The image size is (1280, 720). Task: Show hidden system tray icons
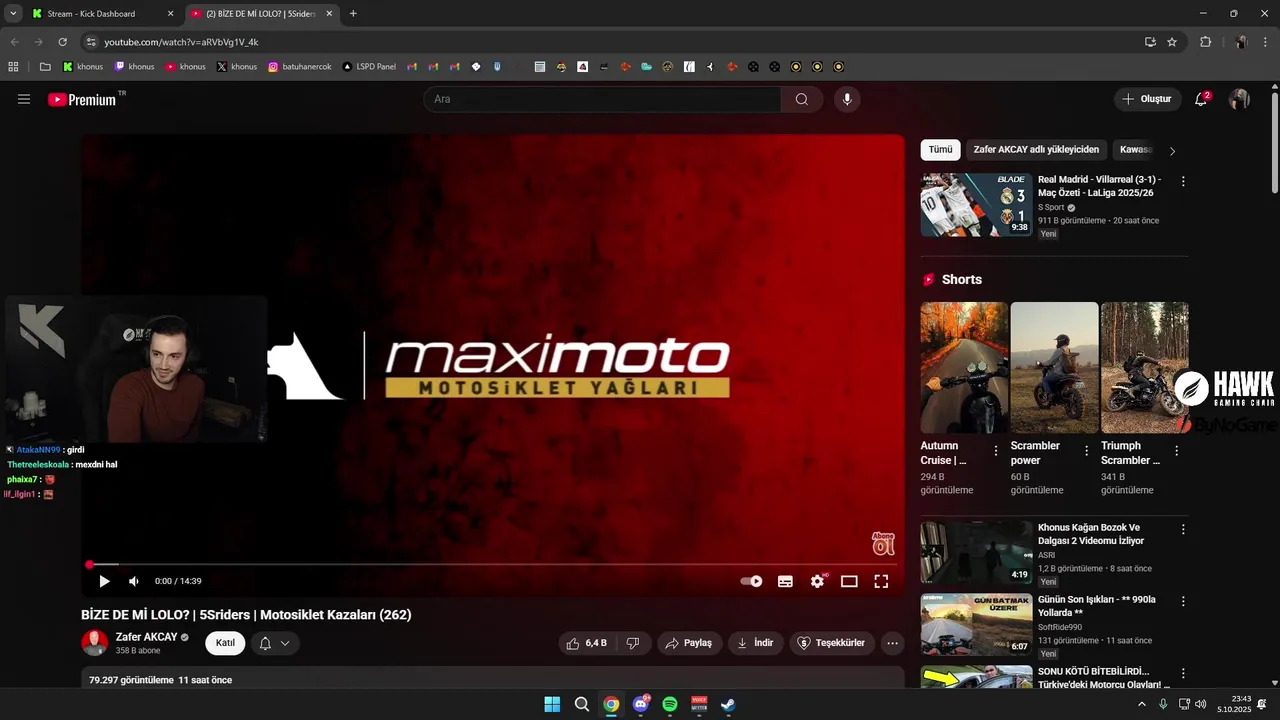pyautogui.click(x=1142, y=704)
